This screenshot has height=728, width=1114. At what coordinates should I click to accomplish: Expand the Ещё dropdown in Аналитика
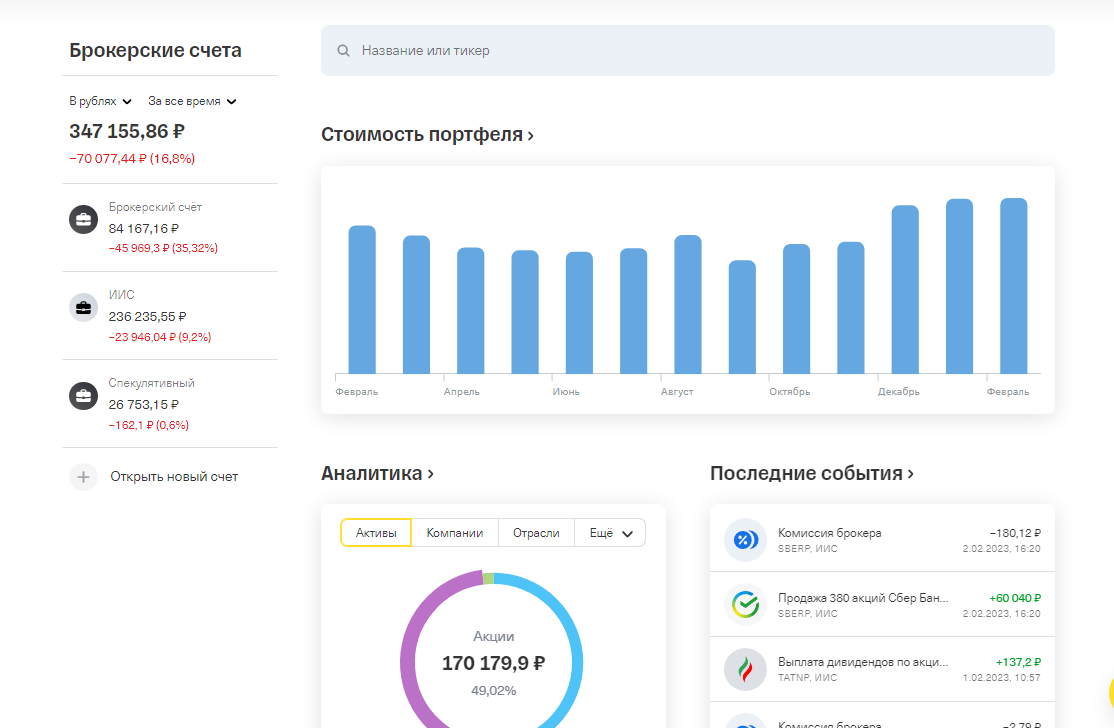(610, 532)
